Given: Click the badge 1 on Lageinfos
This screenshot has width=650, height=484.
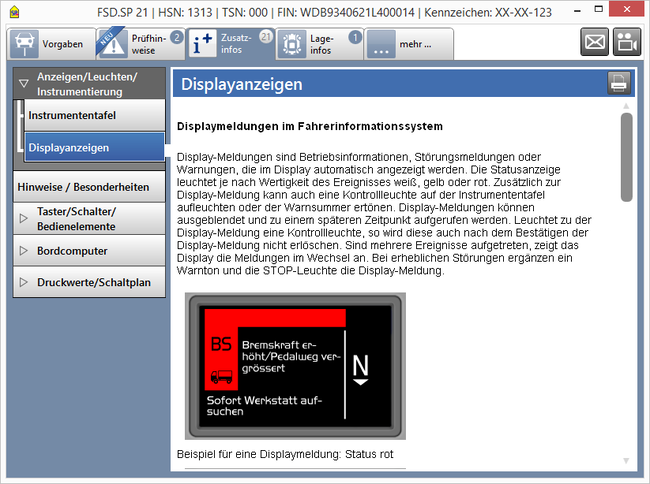Looking at the screenshot, I should pos(355,37).
